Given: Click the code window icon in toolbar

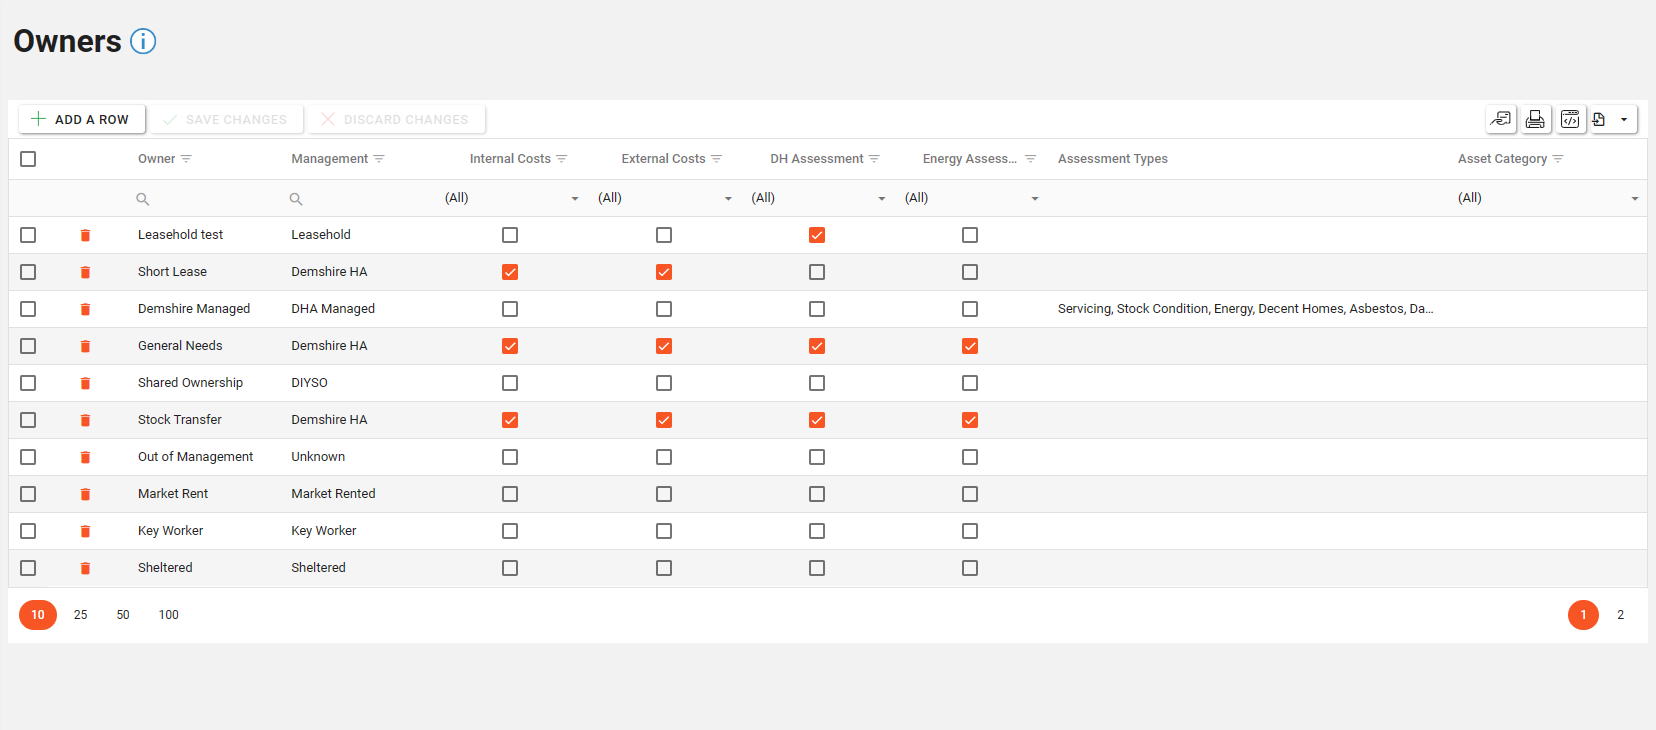Looking at the screenshot, I should click(1570, 120).
